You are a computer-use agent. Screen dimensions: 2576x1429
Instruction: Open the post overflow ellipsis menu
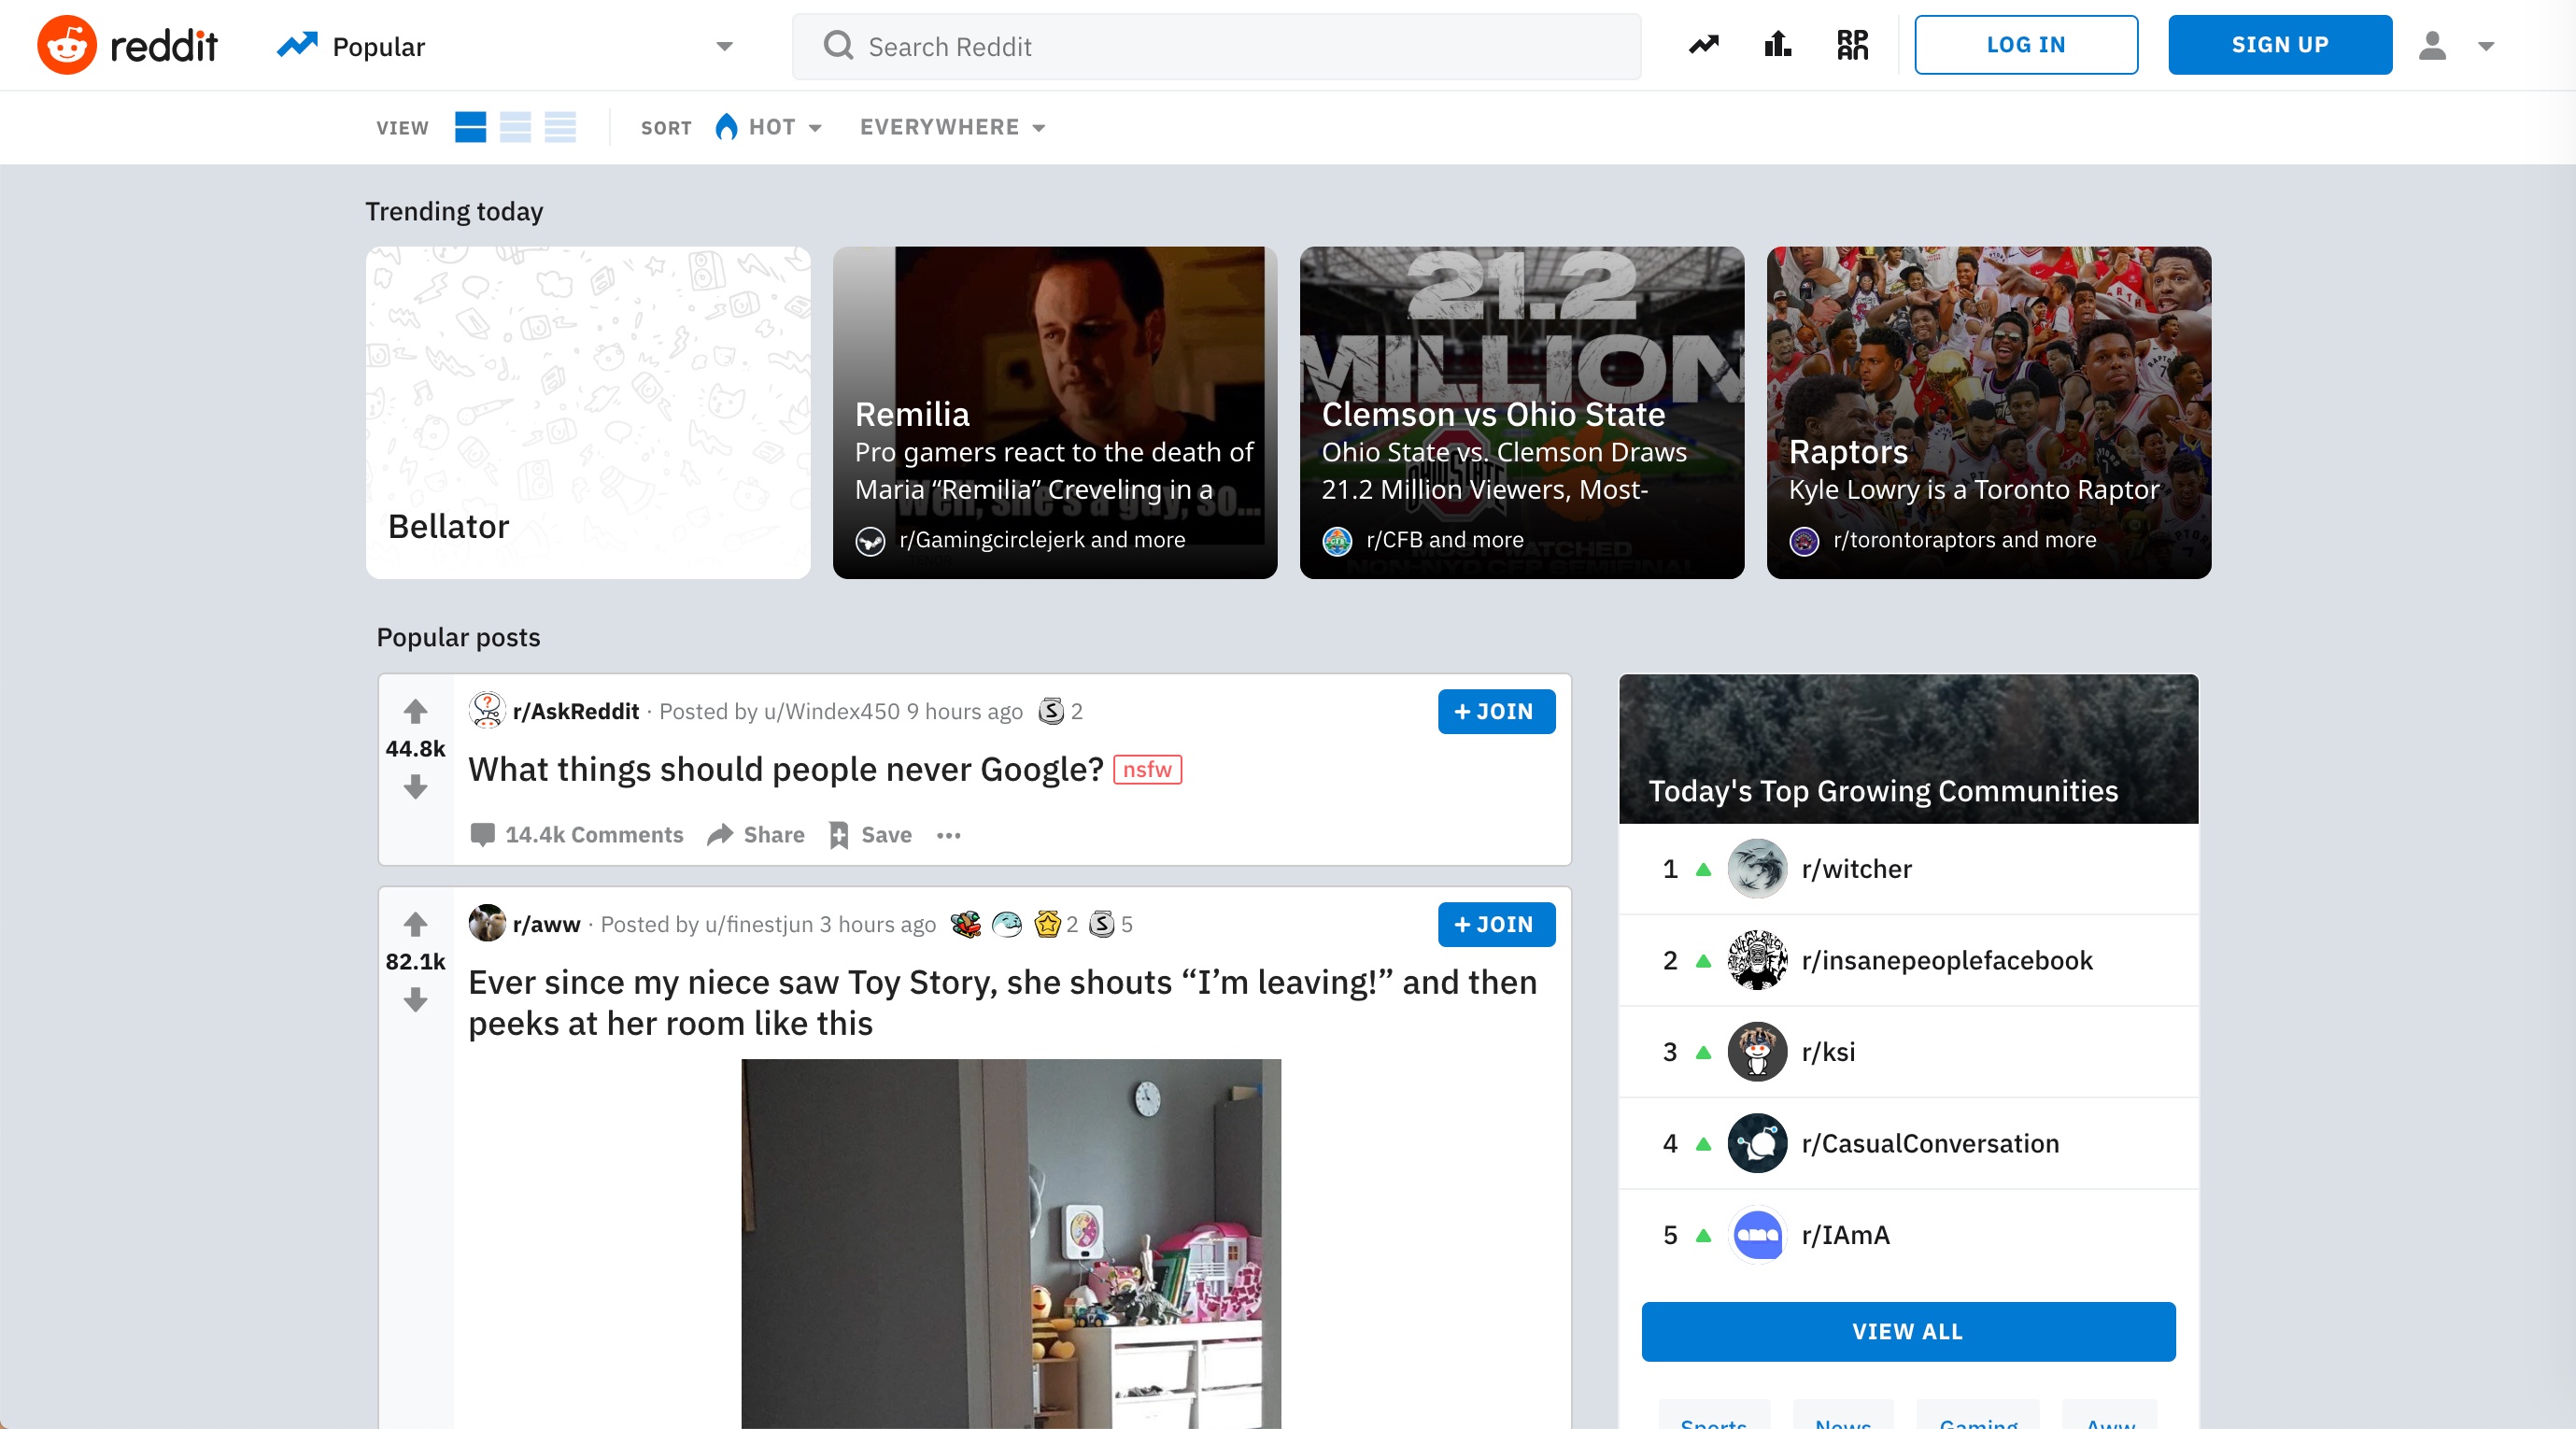[x=948, y=835]
